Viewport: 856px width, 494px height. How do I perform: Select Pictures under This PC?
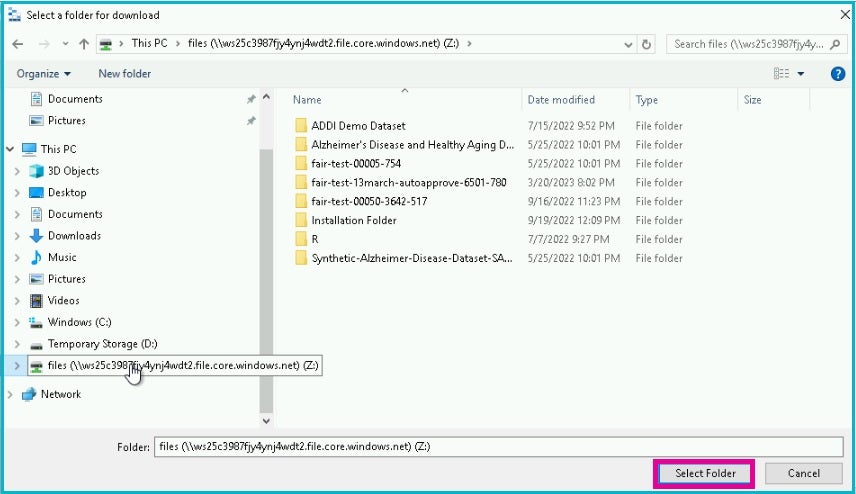67,279
